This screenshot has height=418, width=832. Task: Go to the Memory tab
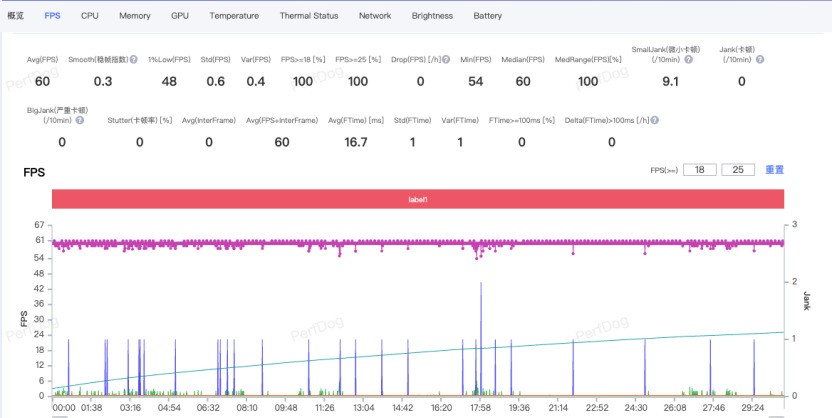[x=135, y=16]
